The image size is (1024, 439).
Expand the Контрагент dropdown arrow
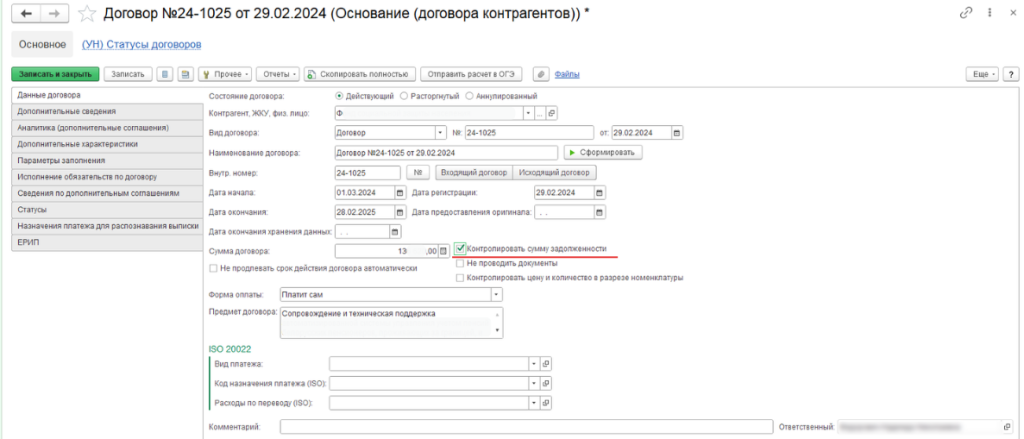(x=528, y=114)
